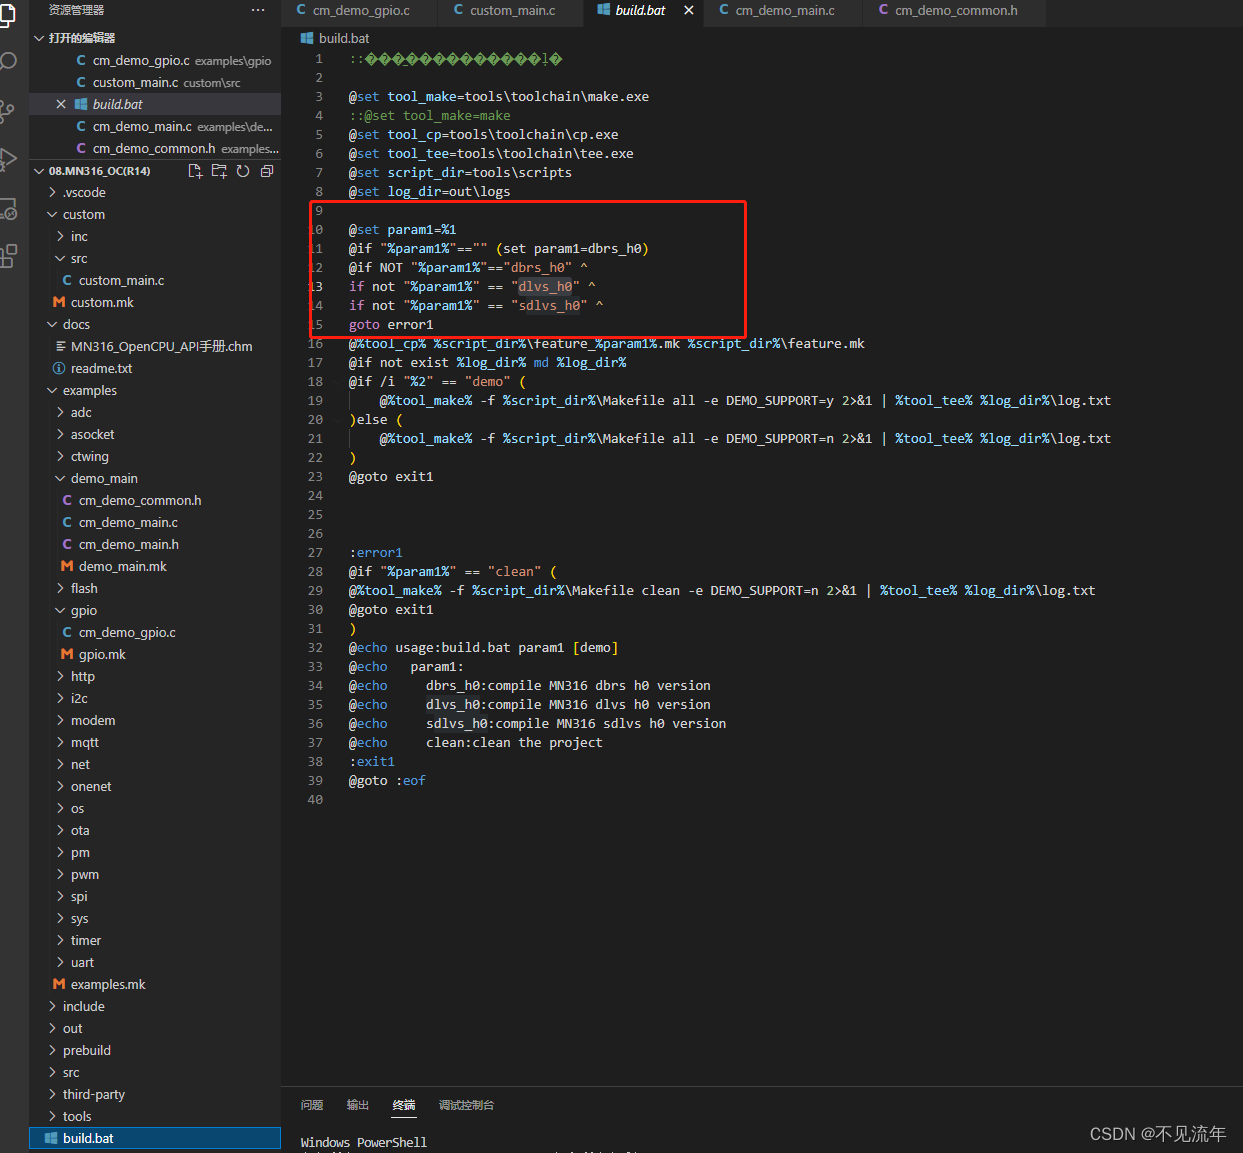
Task: Click the makefile icon of custom.mk
Action: point(59,302)
